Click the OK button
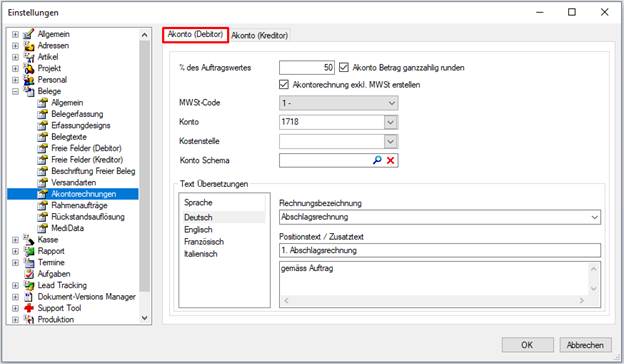The image size is (624, 364). [x=527, y=345]
